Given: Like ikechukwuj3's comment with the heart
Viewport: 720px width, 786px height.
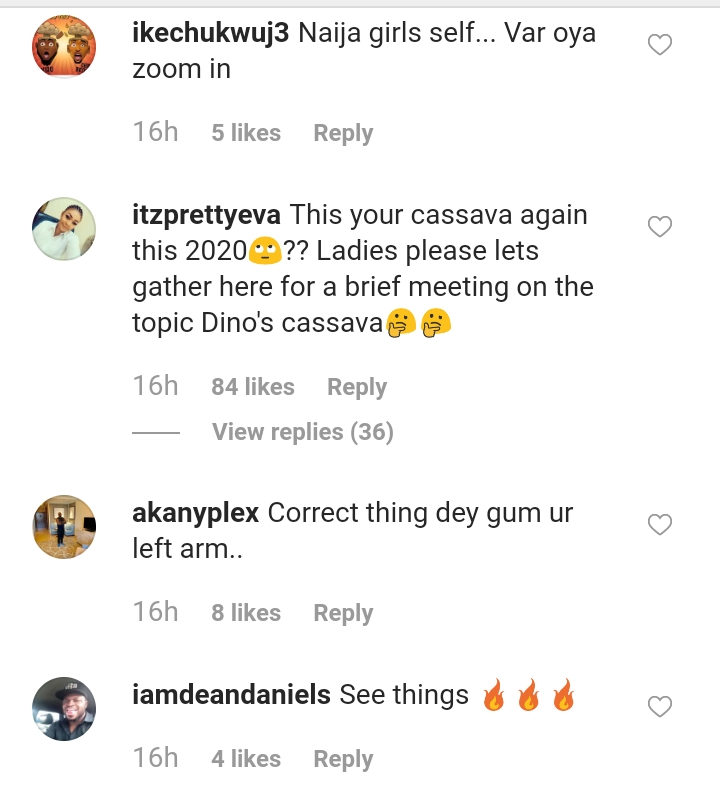Looking at the screenshot, I should 660,45.
